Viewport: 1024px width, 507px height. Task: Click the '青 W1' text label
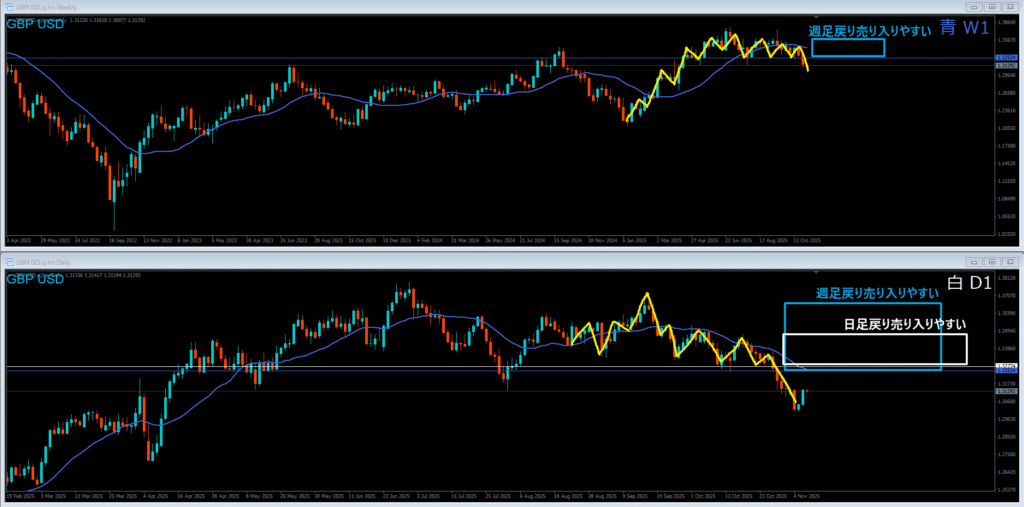966,29
